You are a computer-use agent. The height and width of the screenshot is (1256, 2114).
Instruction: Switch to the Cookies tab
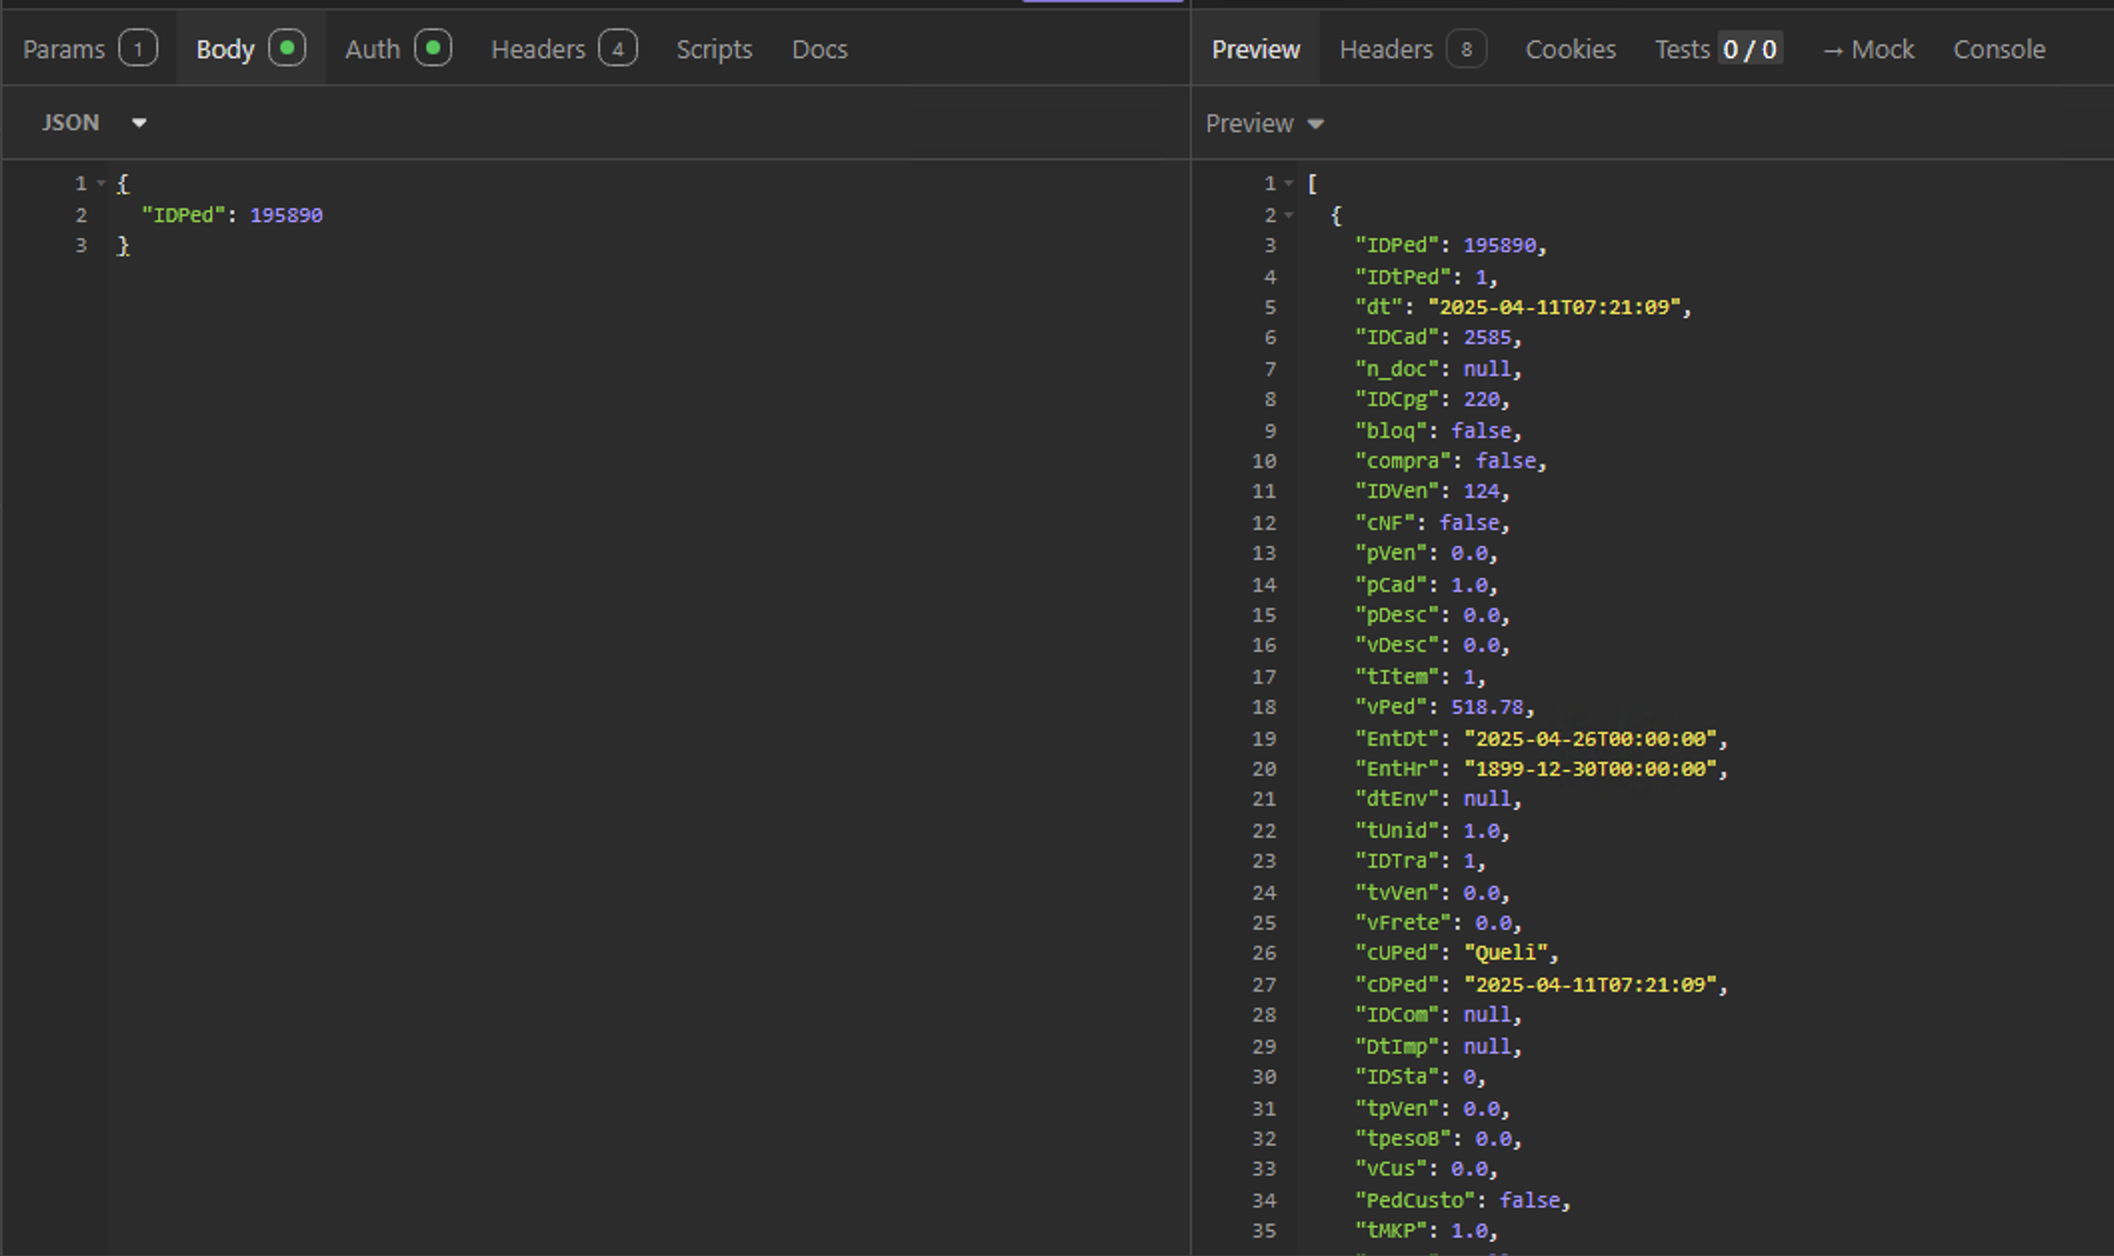(1570, 49)
